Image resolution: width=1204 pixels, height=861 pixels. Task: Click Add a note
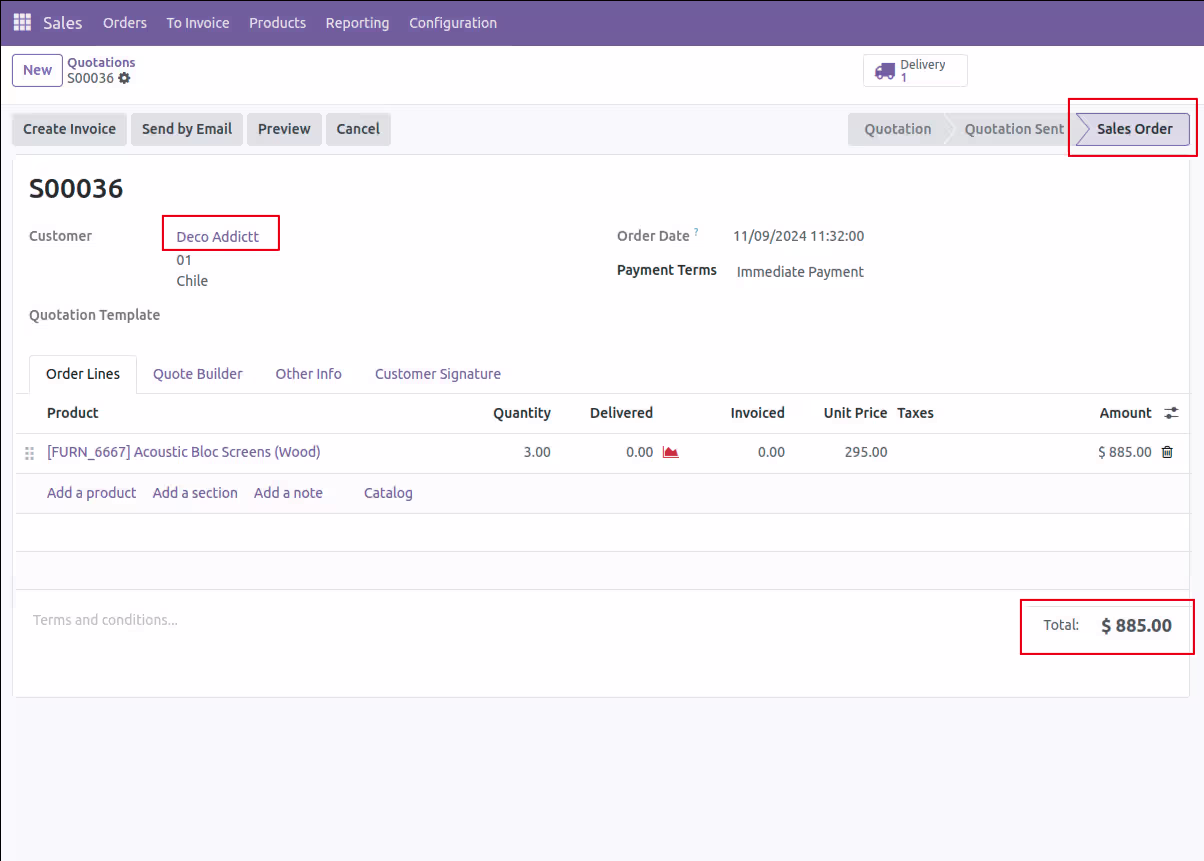[288, 493]
